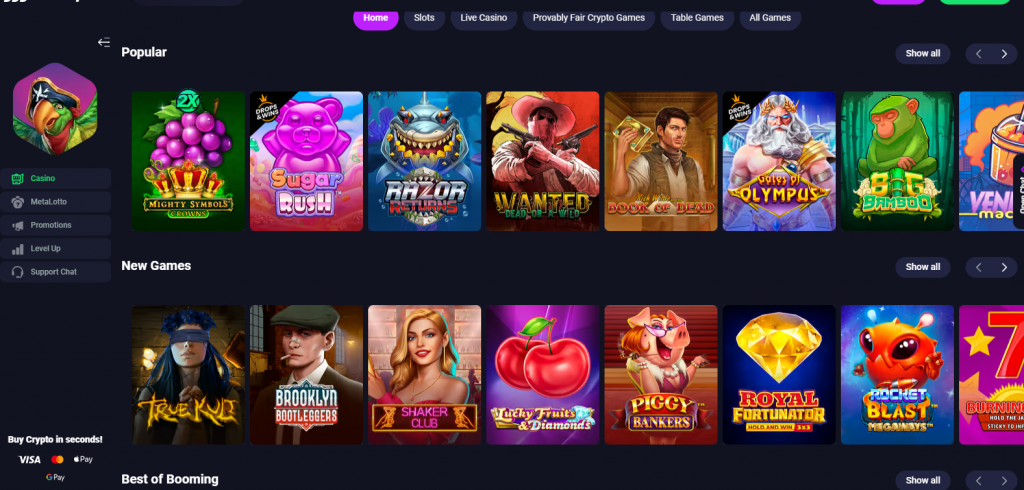The image size is (1024, 490).
Task: Open Promotions from the sidebar
Action: coord(56,225)
